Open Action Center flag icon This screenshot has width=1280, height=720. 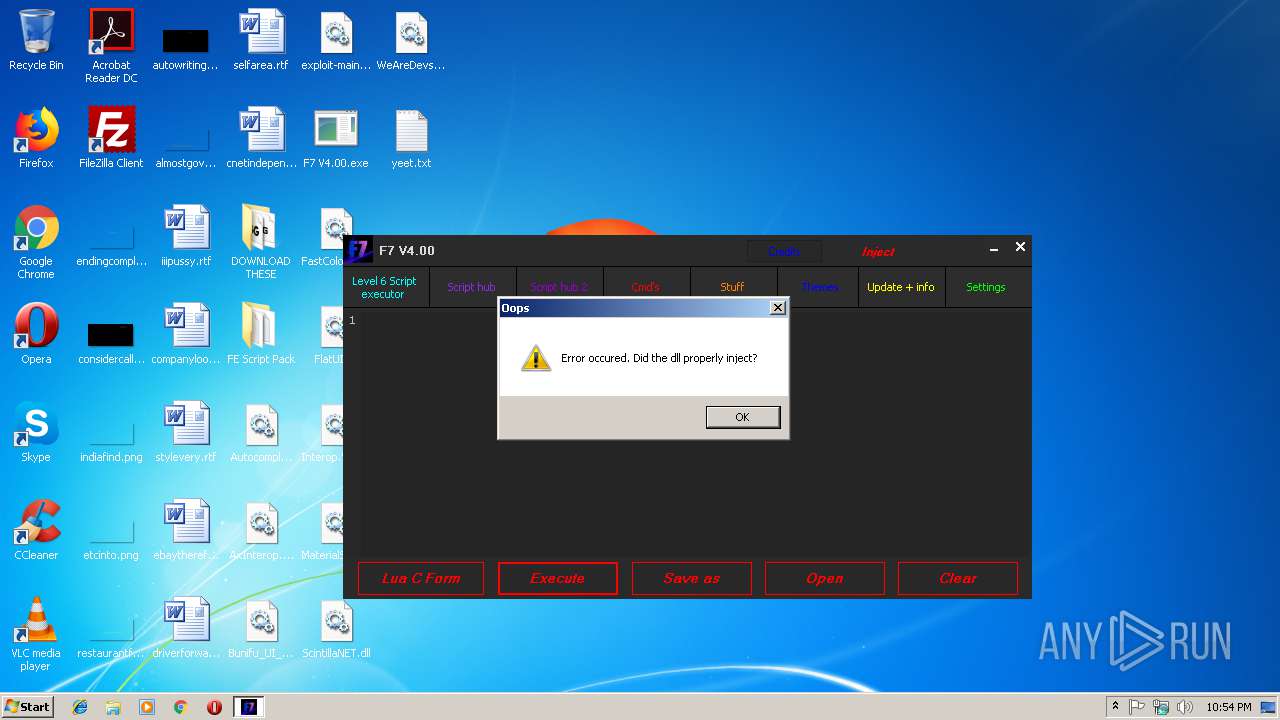[x=1137, y=707]
